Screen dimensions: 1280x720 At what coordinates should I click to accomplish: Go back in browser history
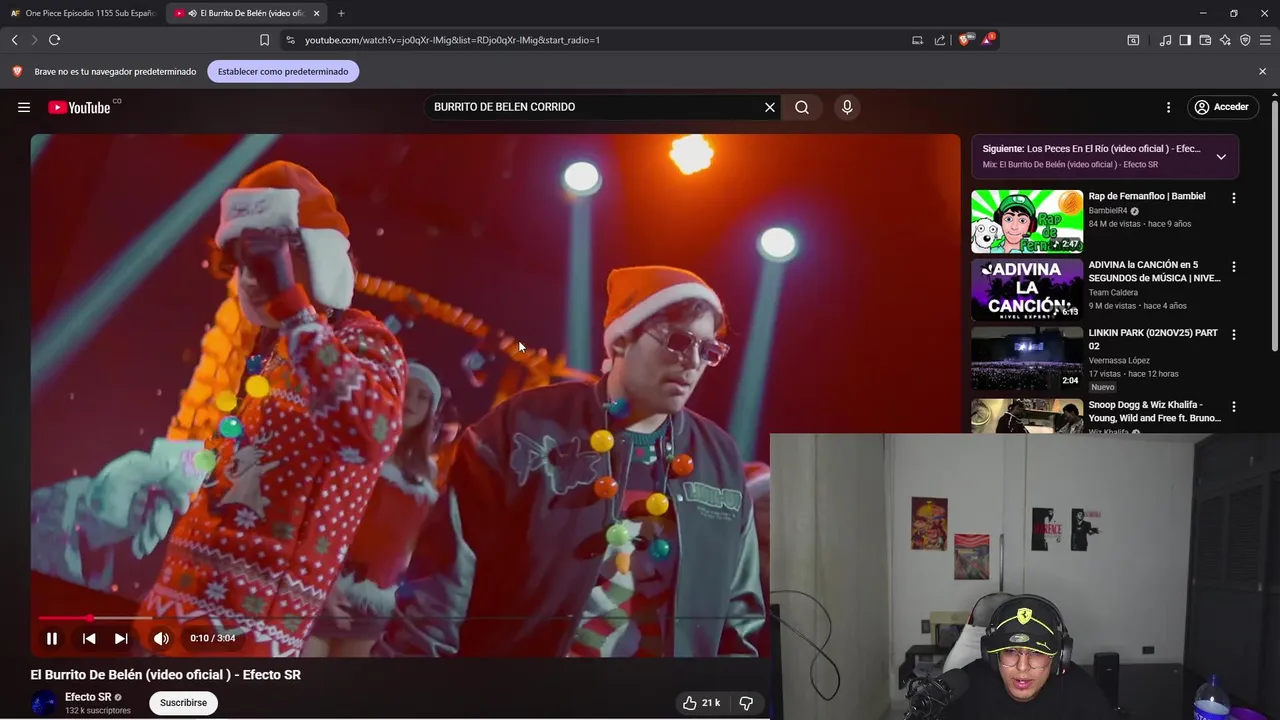click(x=15, y=40)
